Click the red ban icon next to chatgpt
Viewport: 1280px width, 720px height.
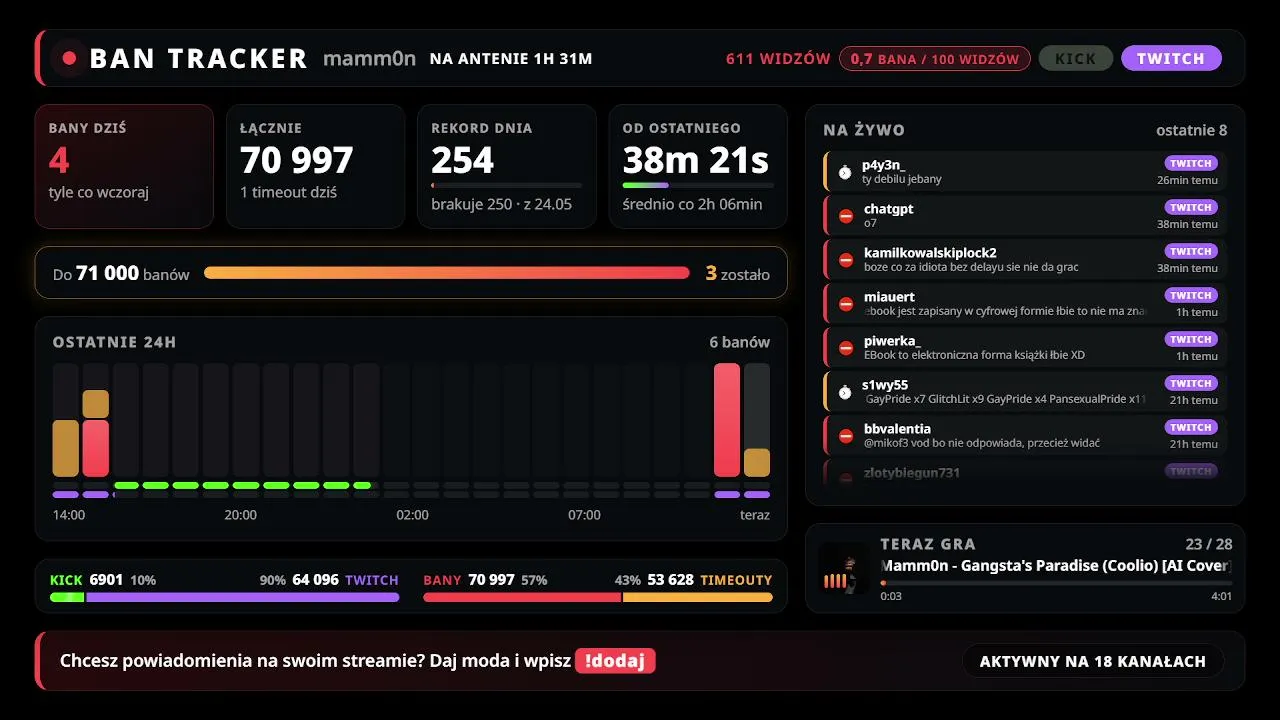[x=846, y=216]
